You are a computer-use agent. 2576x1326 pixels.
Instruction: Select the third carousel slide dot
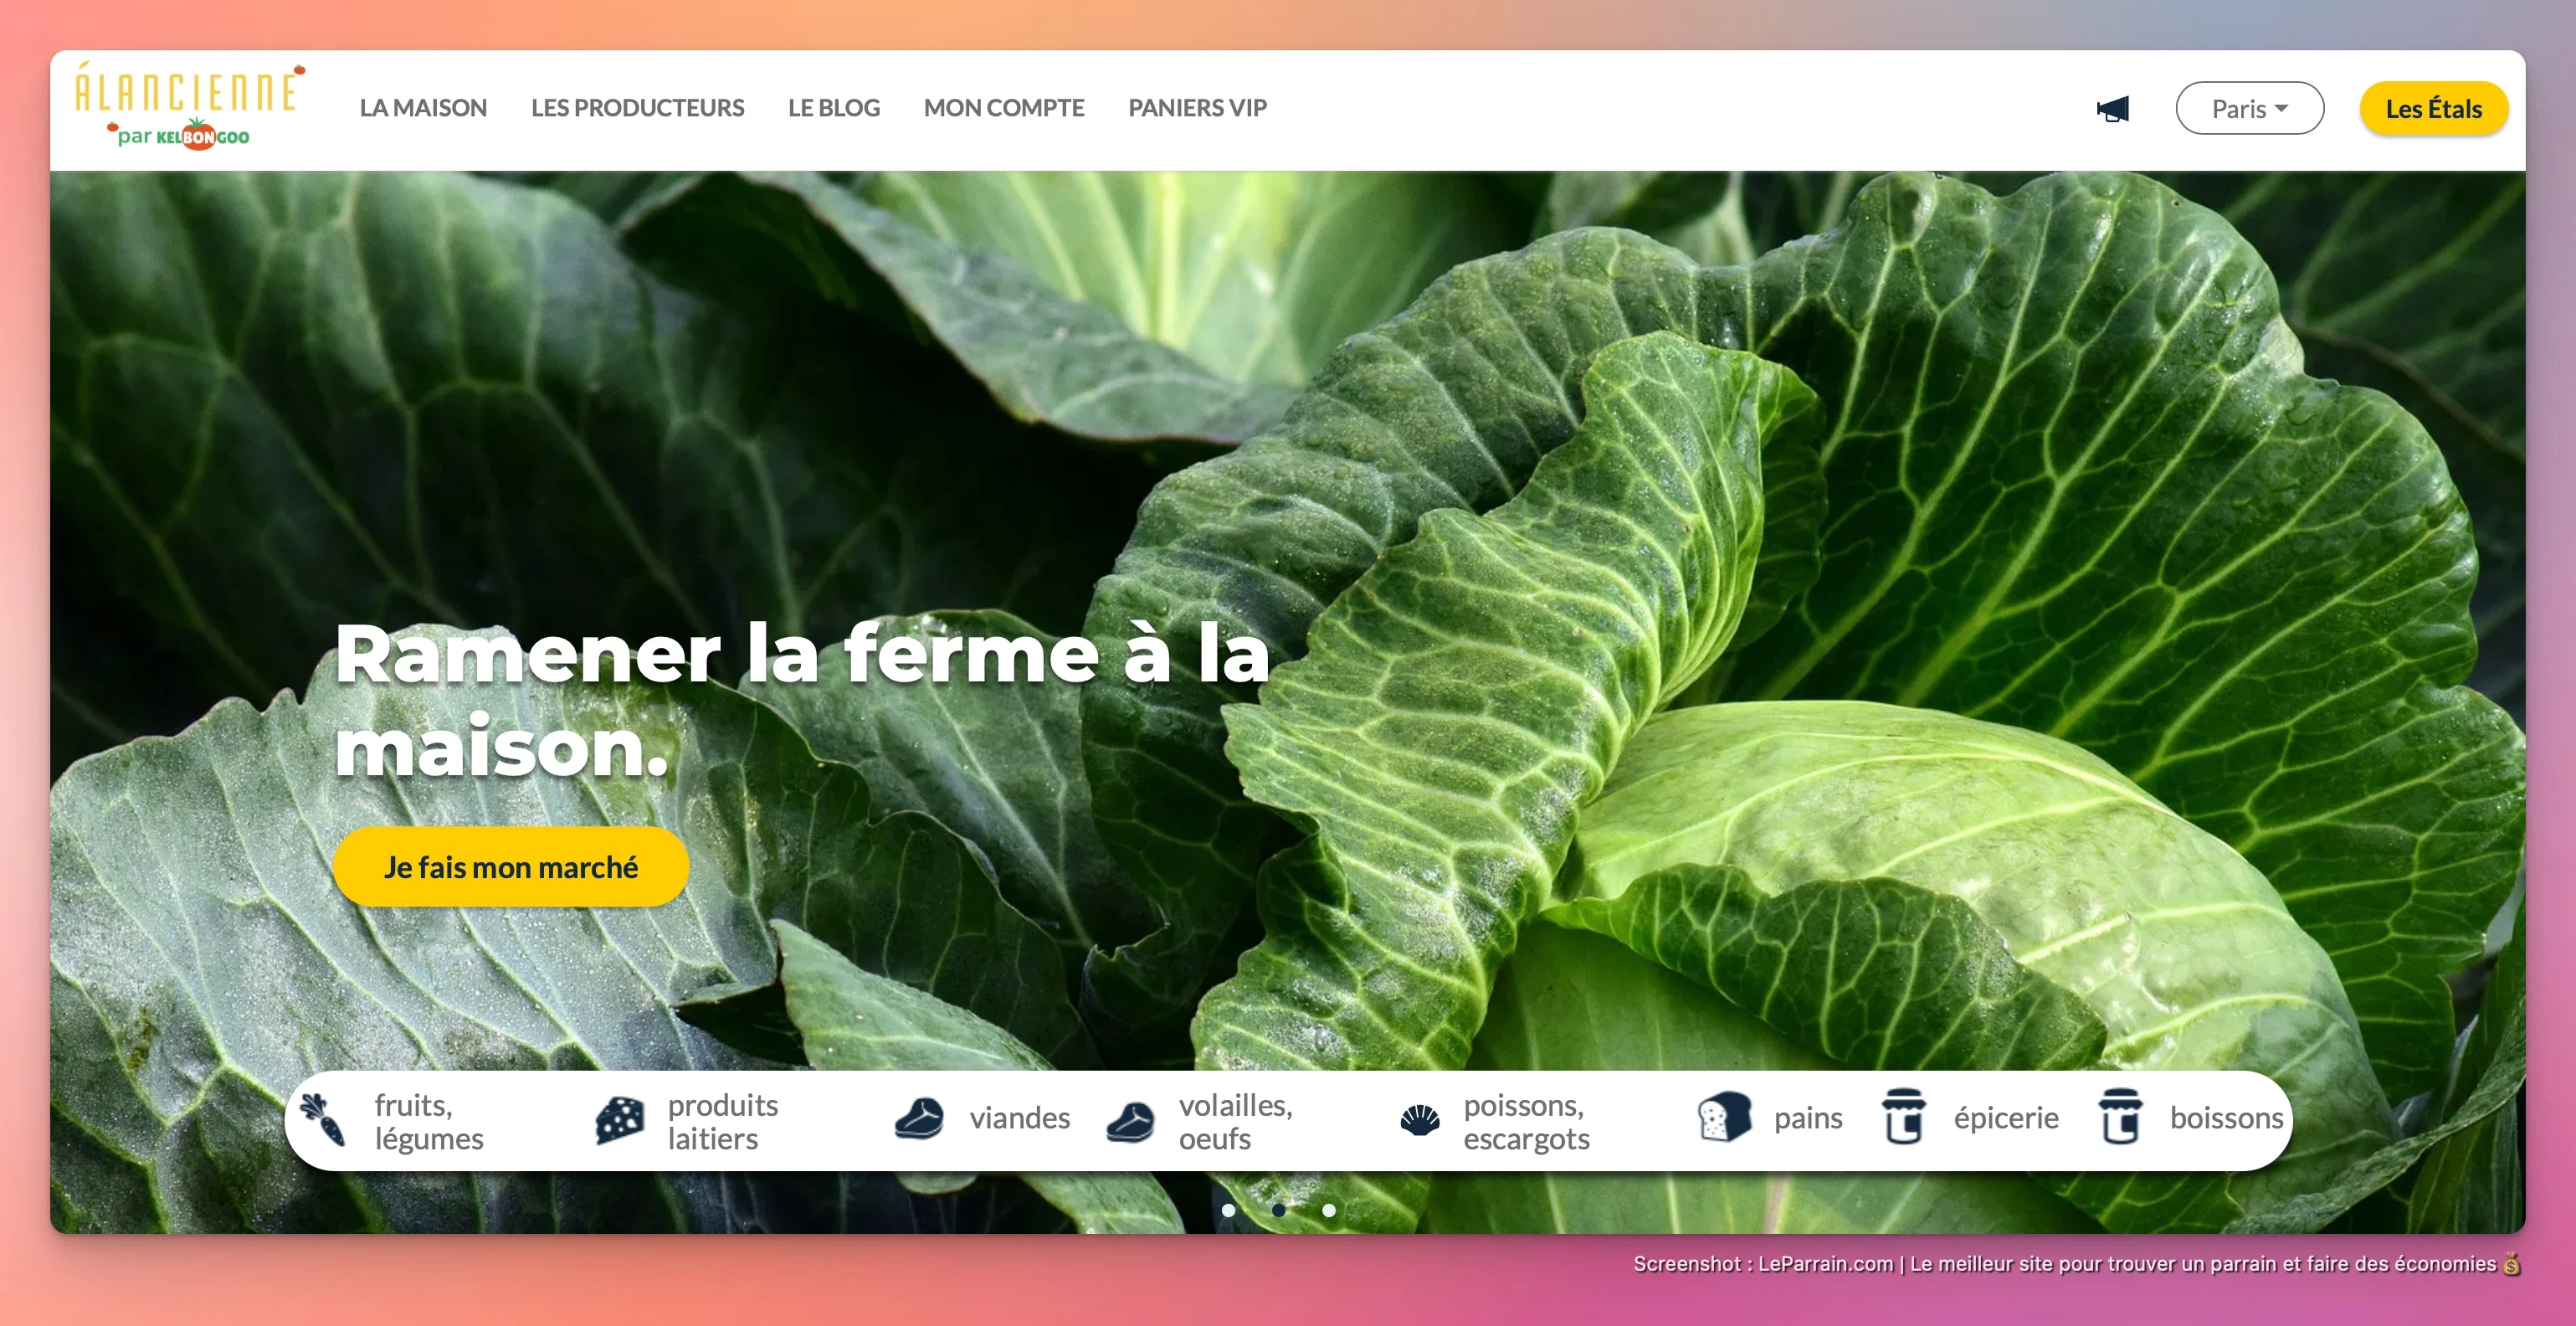pyautogui.click(x=1328, y=1210)
